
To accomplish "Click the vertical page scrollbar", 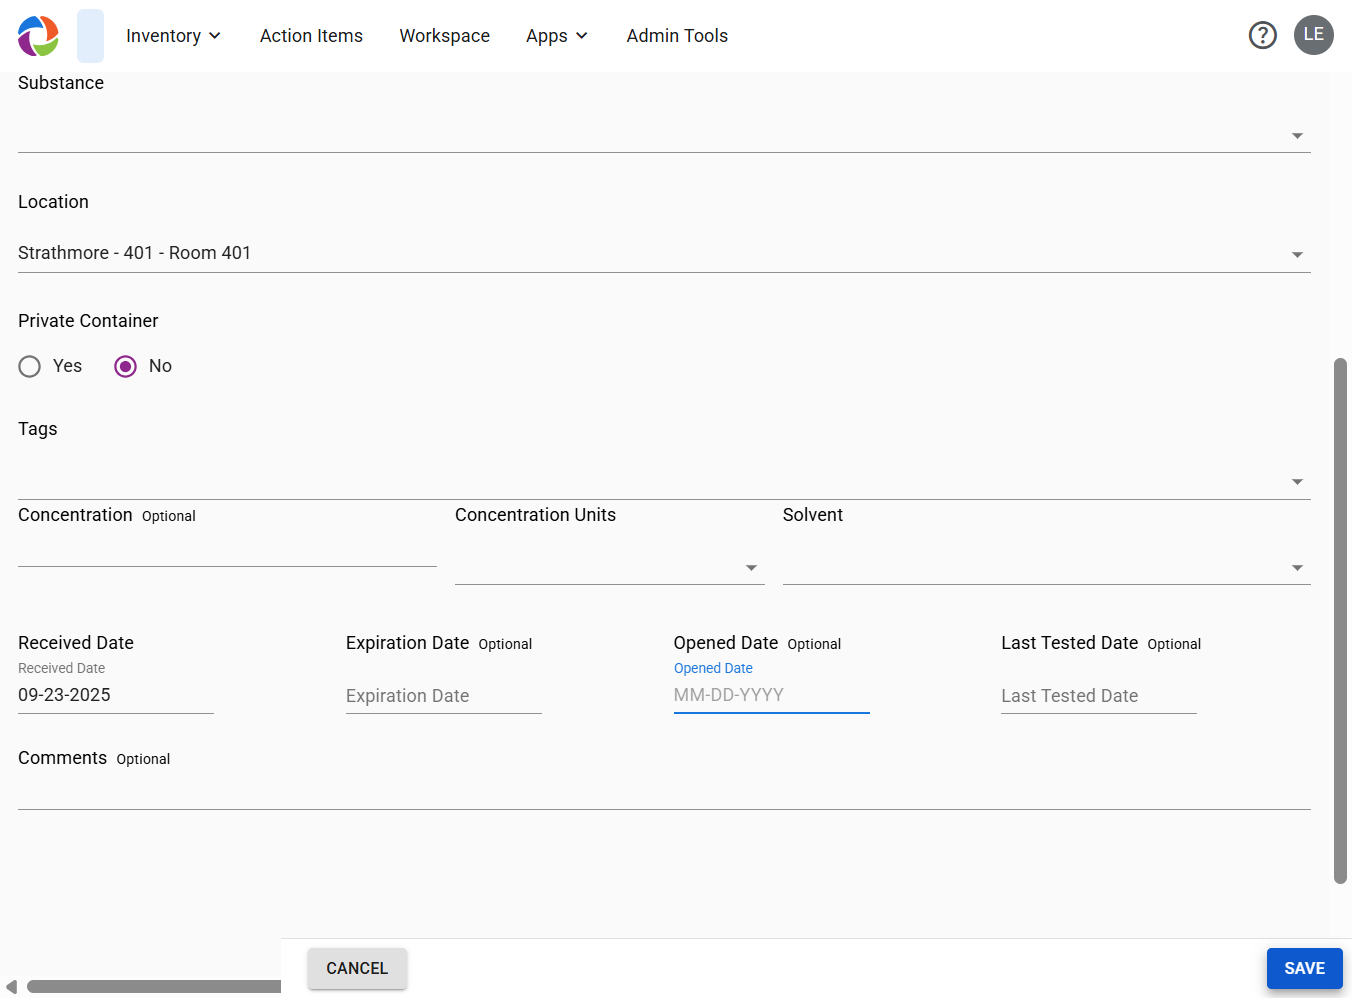I will tap(1341, 621).
